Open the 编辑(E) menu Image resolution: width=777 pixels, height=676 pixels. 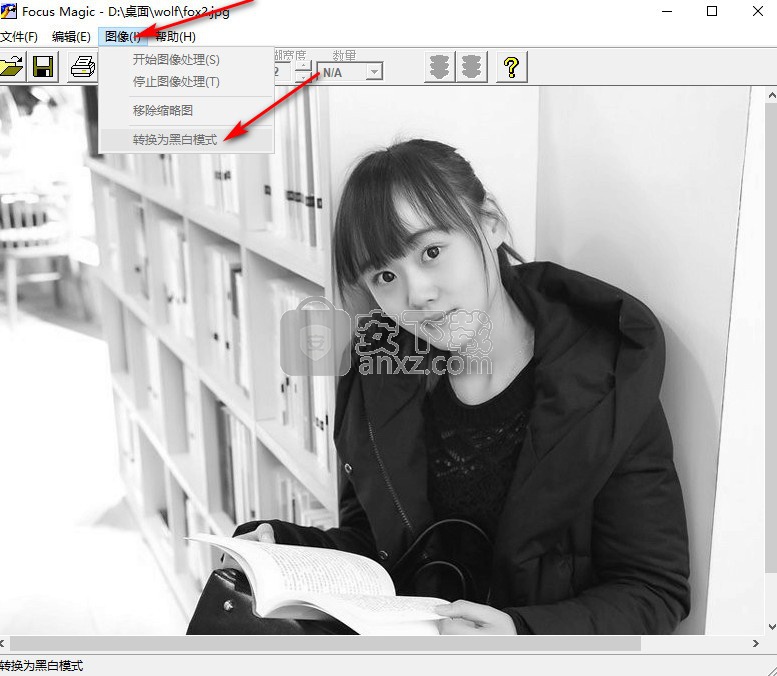(71, 36)
